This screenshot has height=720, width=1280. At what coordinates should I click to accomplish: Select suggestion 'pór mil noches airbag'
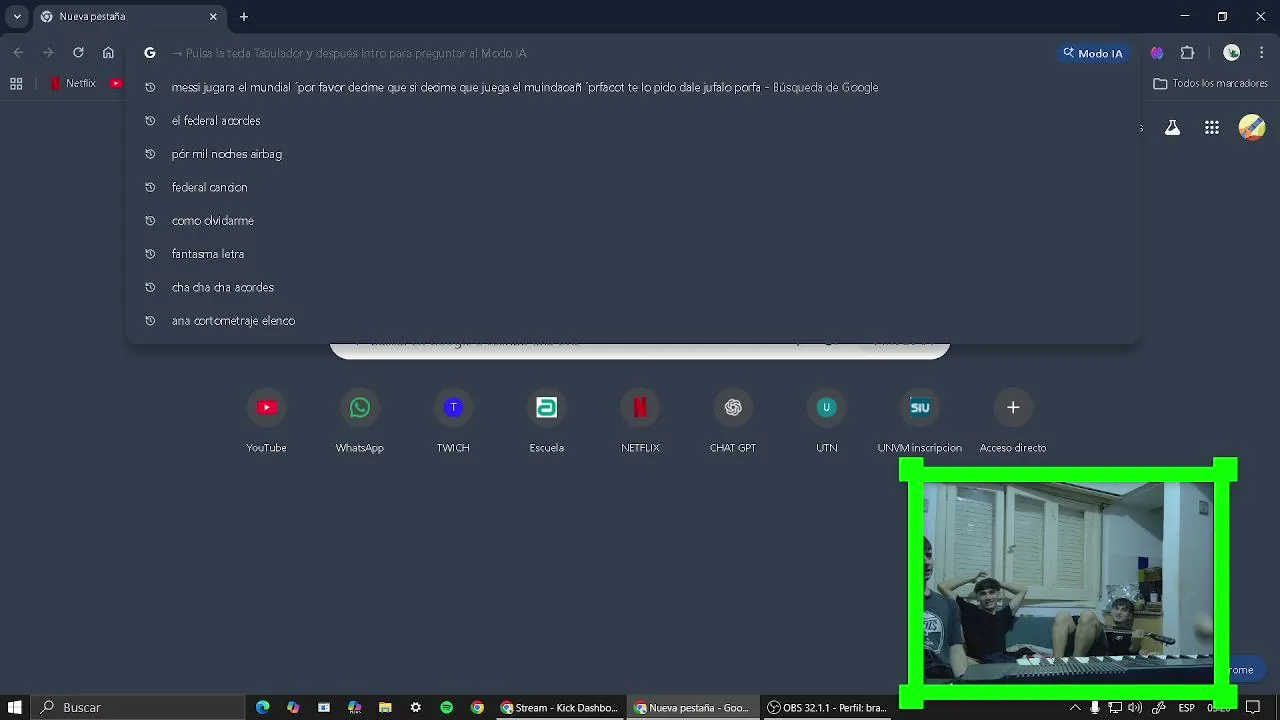click(632, 154)
